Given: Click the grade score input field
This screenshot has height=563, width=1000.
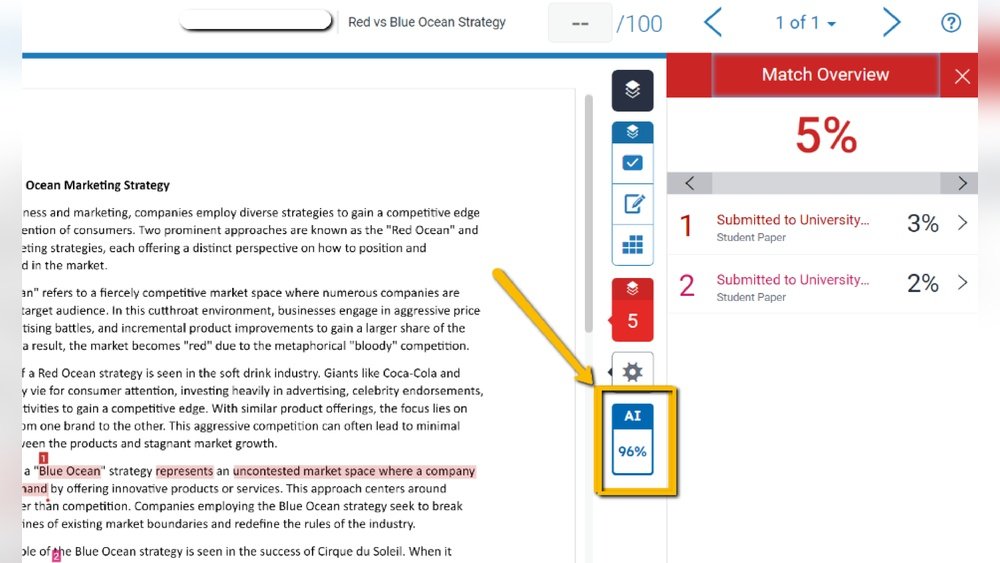Looking at the screenshot, I should click(x=580, y=23).
